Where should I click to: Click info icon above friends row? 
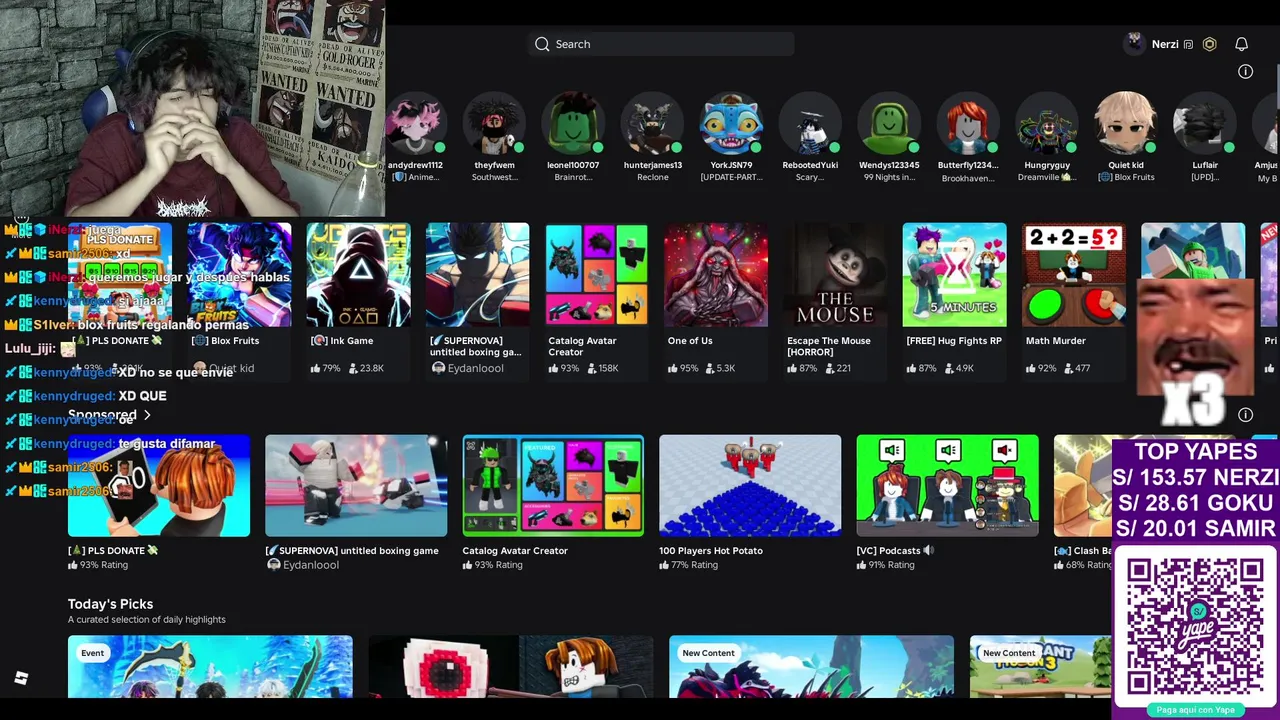pos(1245,72)
